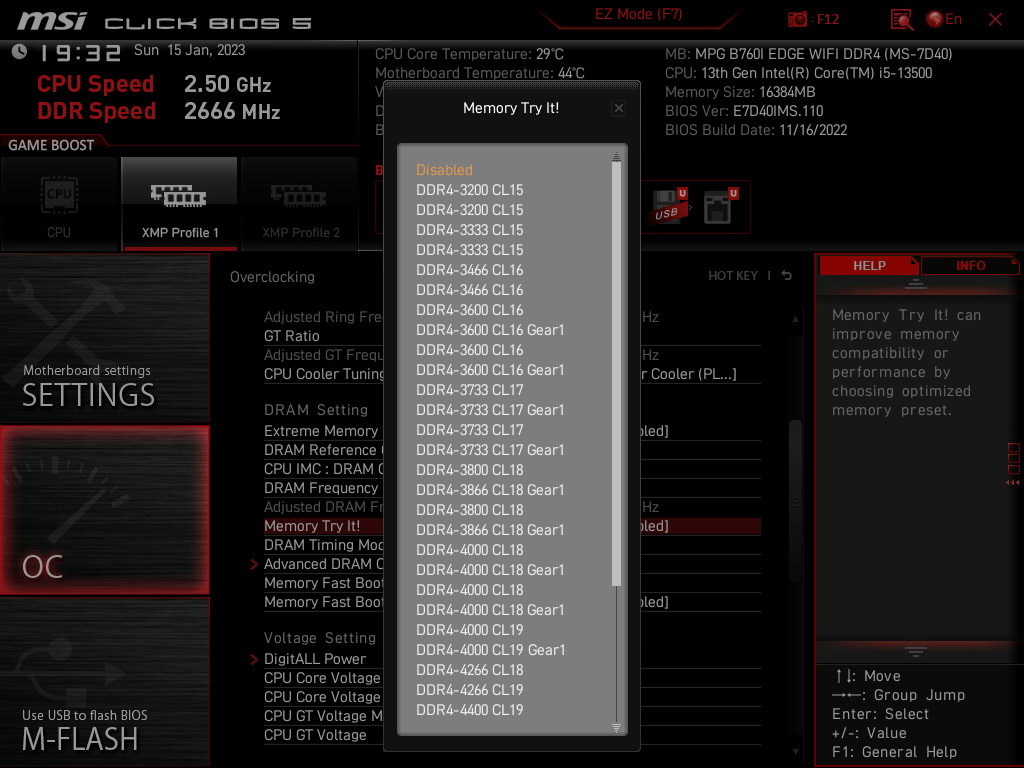Toggle XMP Profile 1
1024x768 pixels.
(x=180, y=204)
